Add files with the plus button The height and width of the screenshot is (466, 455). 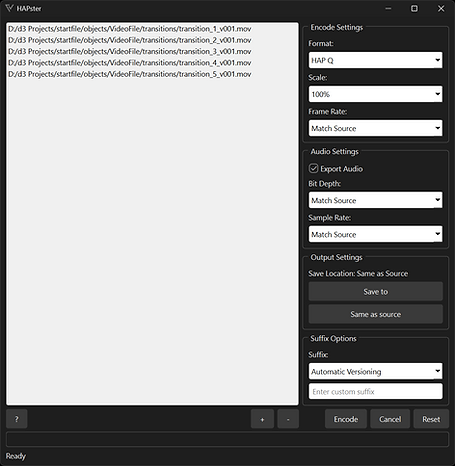pyautogui.click(x=262, y=419)
